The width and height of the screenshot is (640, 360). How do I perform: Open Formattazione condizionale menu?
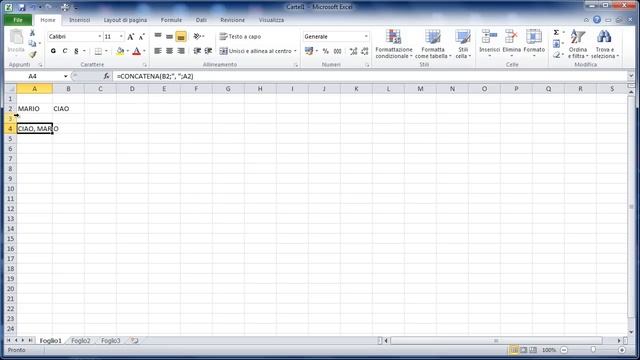(x=394, y=44)
